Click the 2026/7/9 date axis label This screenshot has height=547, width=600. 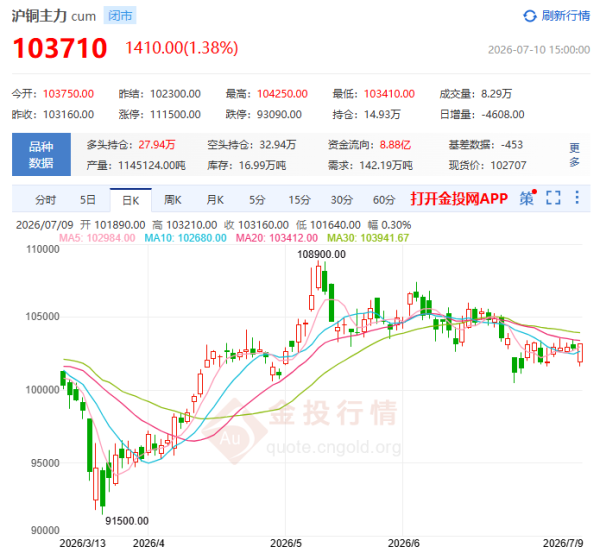point(563,542)
